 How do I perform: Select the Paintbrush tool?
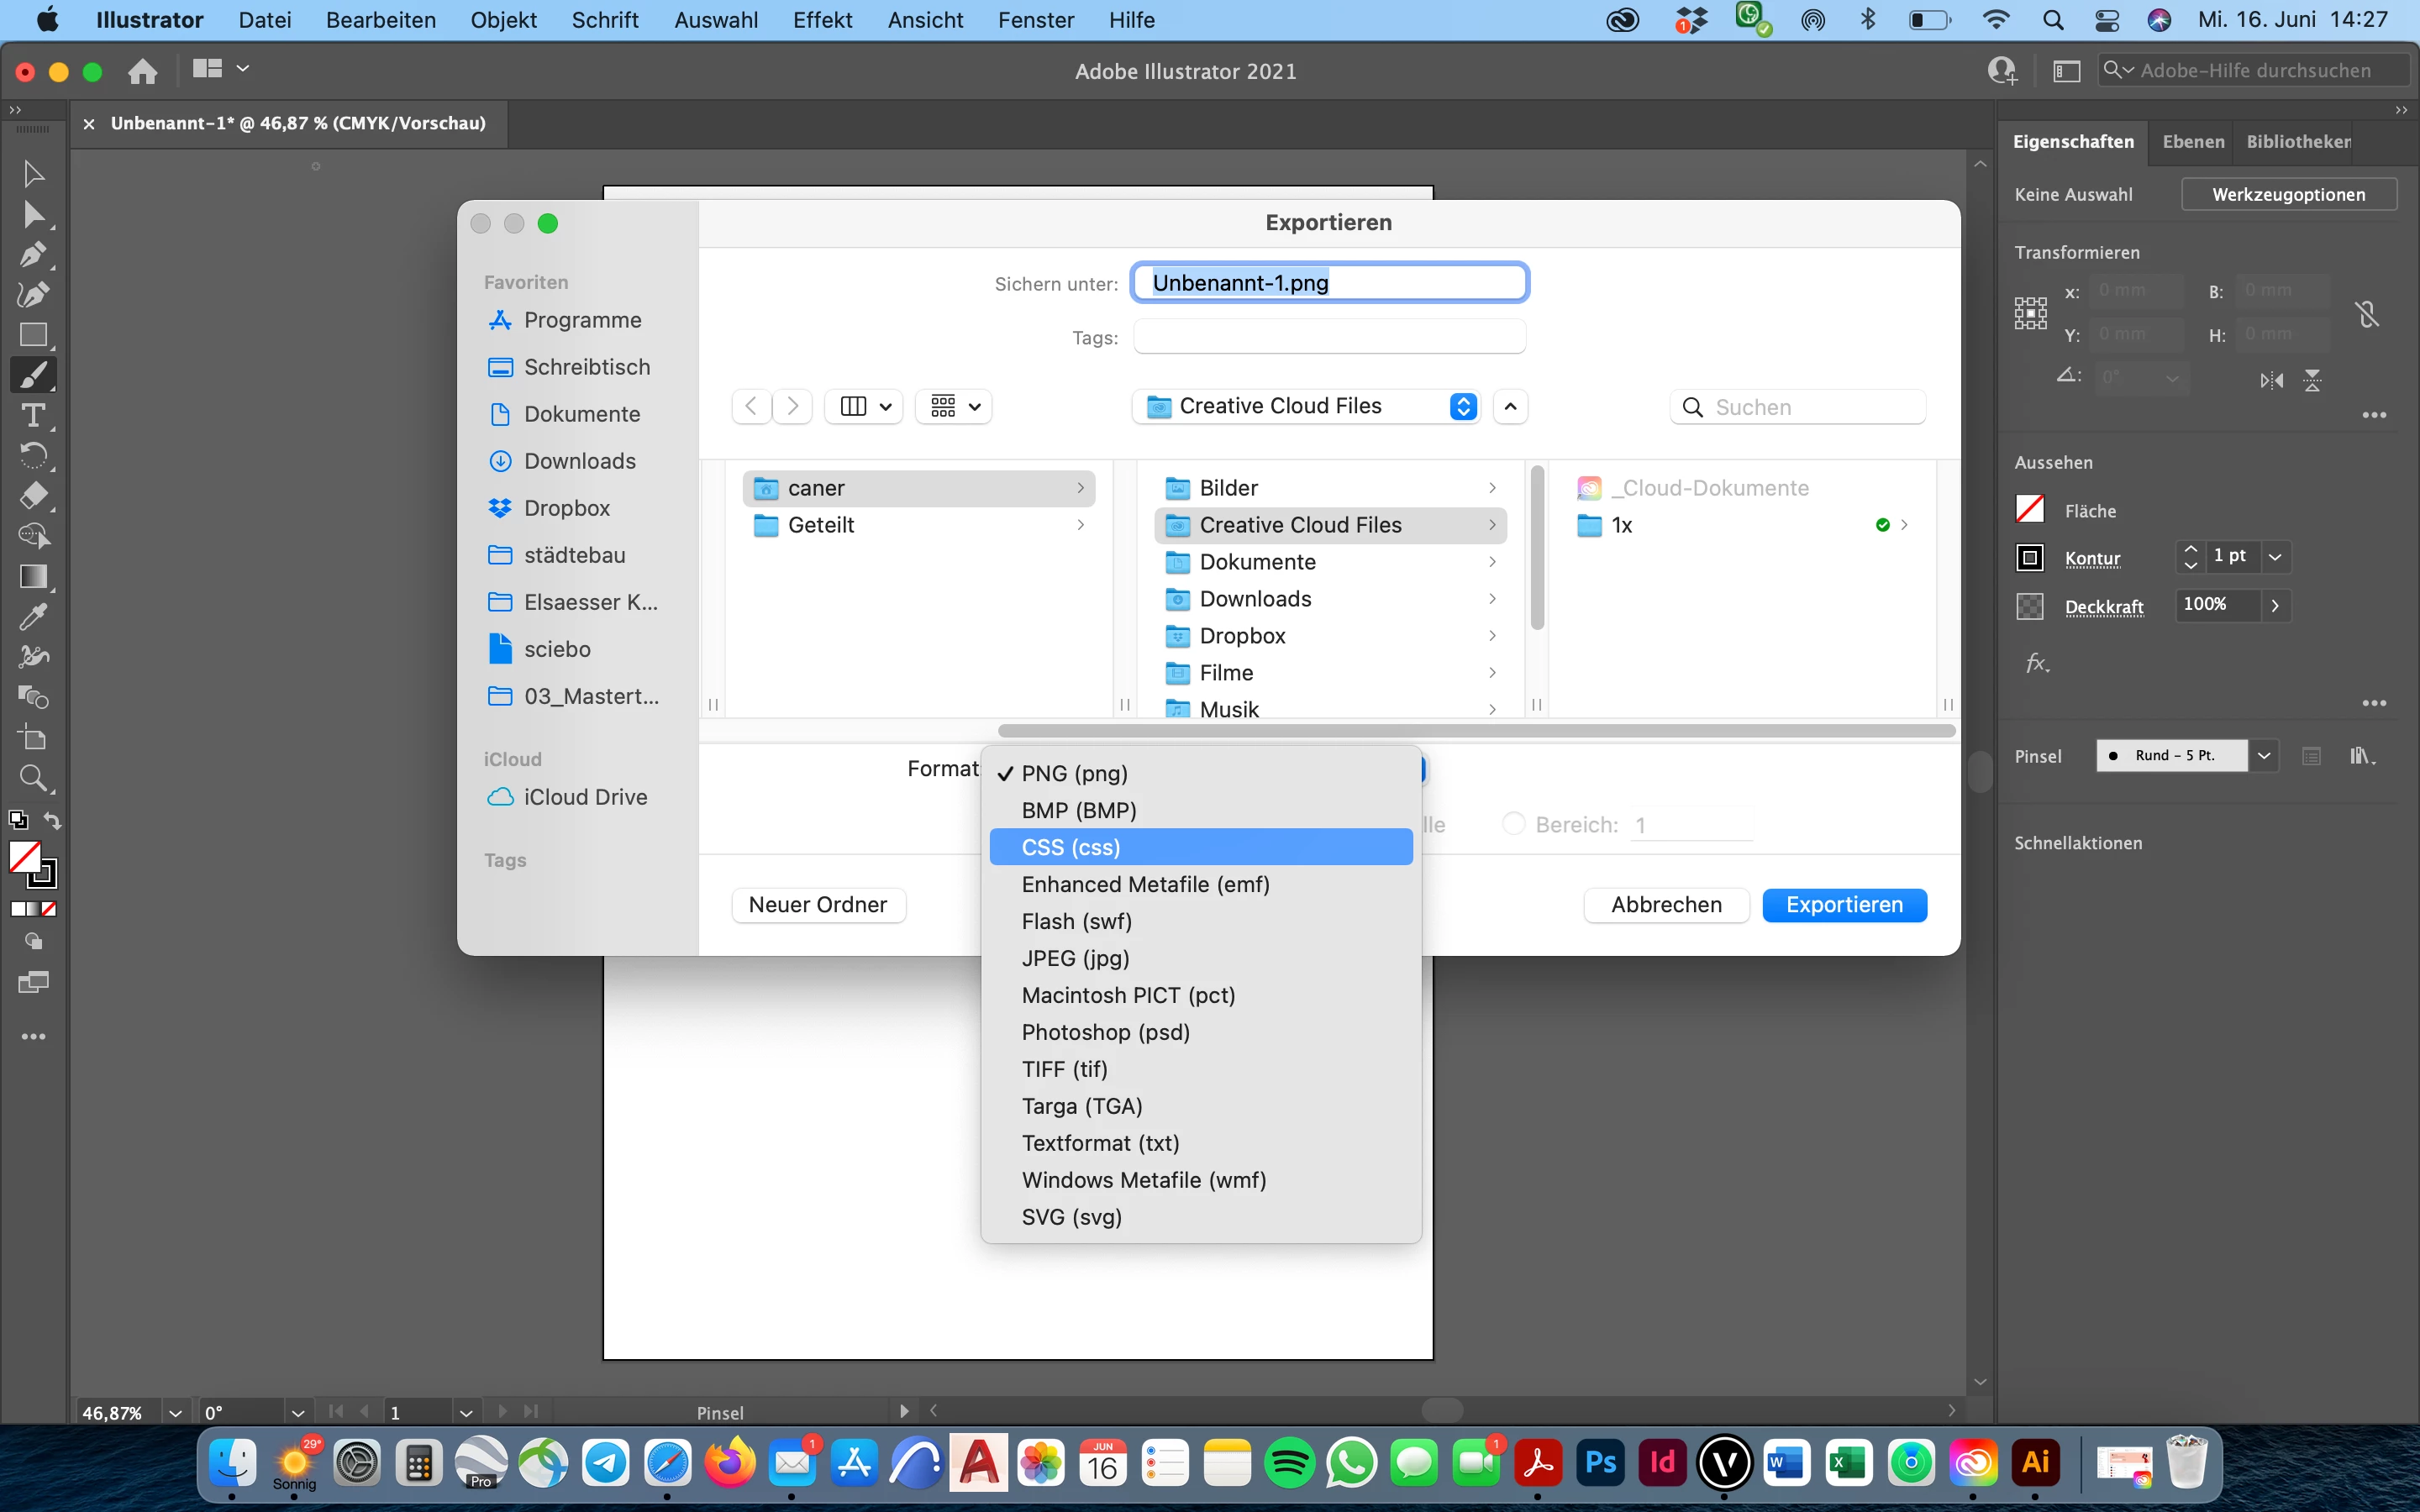[x=33, y=375]
